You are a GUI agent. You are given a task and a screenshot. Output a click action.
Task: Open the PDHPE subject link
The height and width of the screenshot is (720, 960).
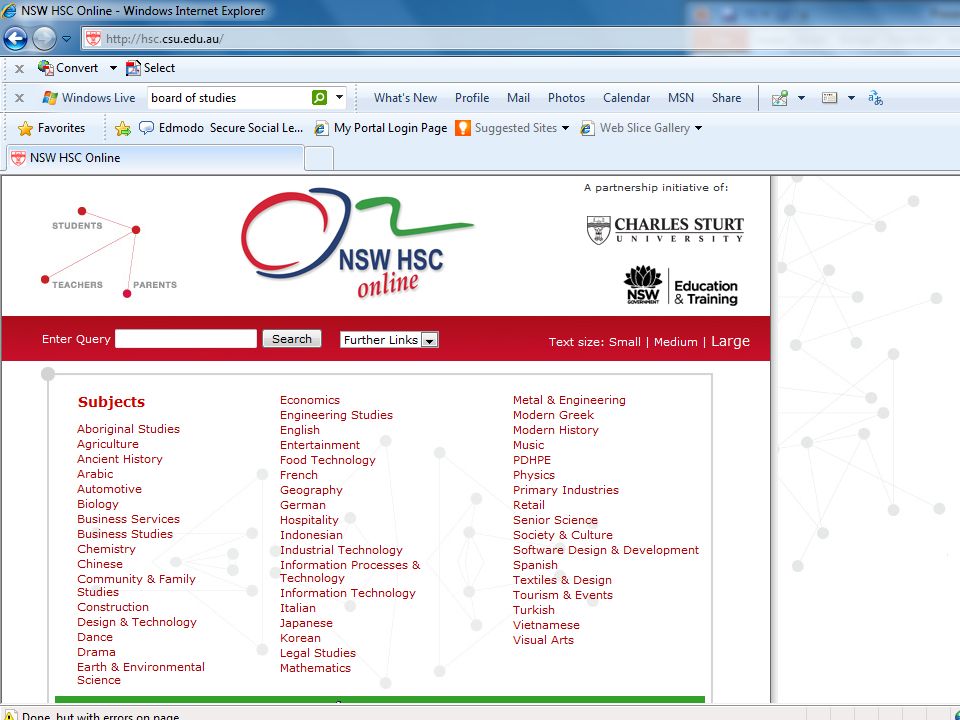click(x=532, y=460)
